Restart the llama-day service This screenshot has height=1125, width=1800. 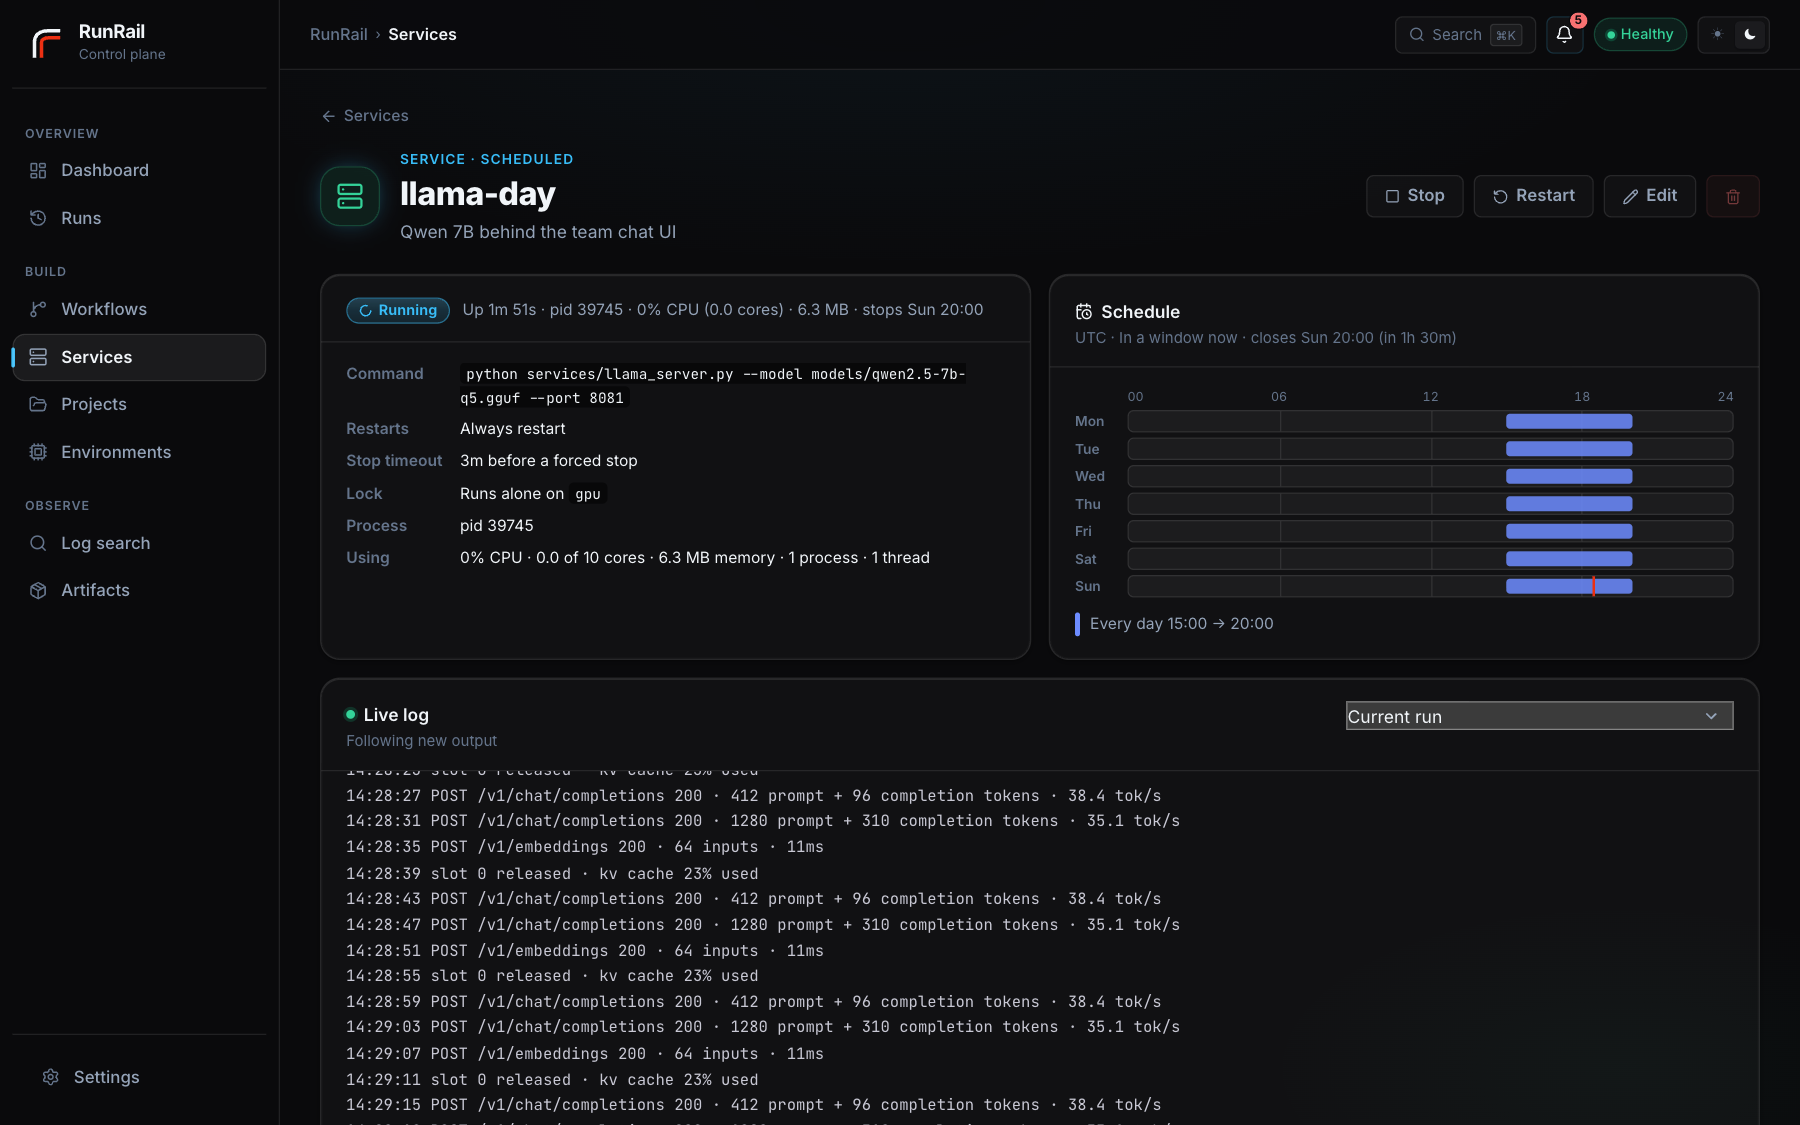1533,196
